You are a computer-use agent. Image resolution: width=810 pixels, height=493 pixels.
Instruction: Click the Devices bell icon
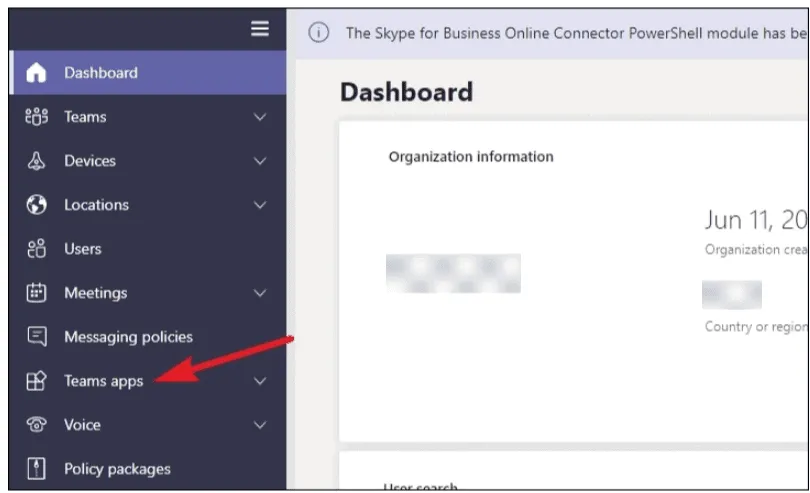(x=36, y=161)
